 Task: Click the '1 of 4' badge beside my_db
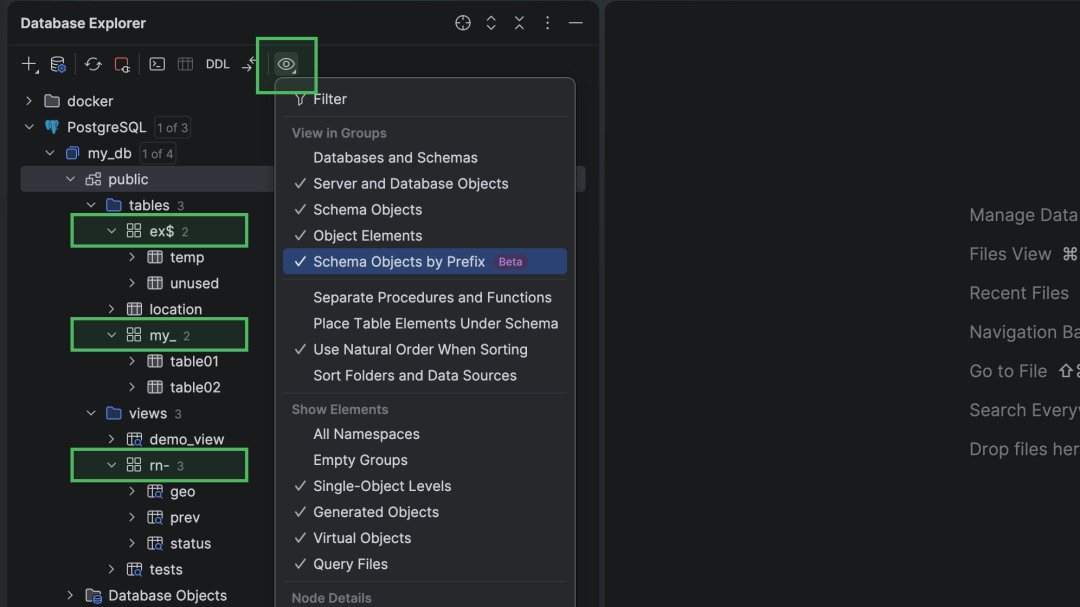(157, 154)
